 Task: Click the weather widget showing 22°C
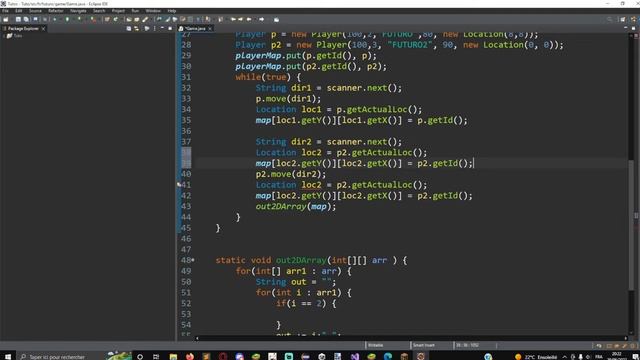(536, 357)
